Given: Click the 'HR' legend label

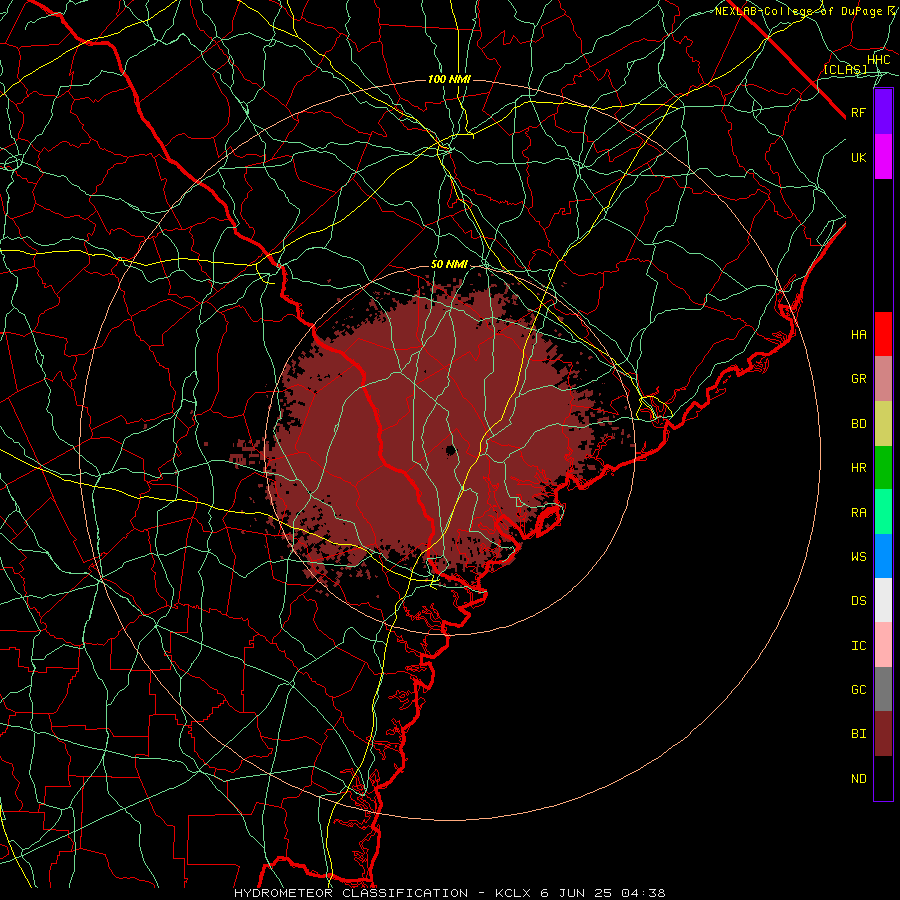Looking at the screenshot, I should 858,468.
